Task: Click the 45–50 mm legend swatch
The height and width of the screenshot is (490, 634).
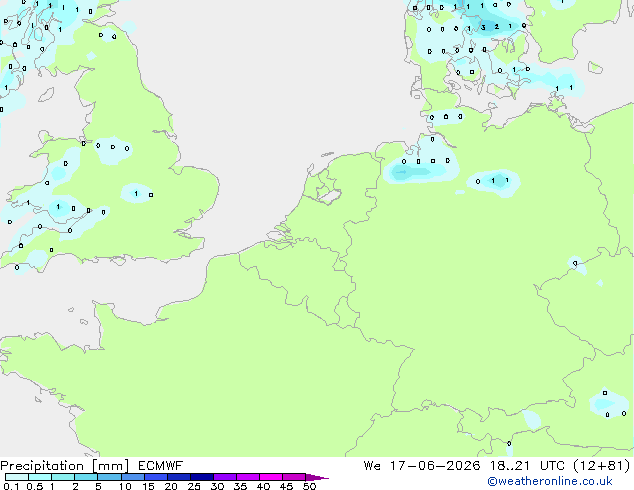Action: tap(294, 477)
